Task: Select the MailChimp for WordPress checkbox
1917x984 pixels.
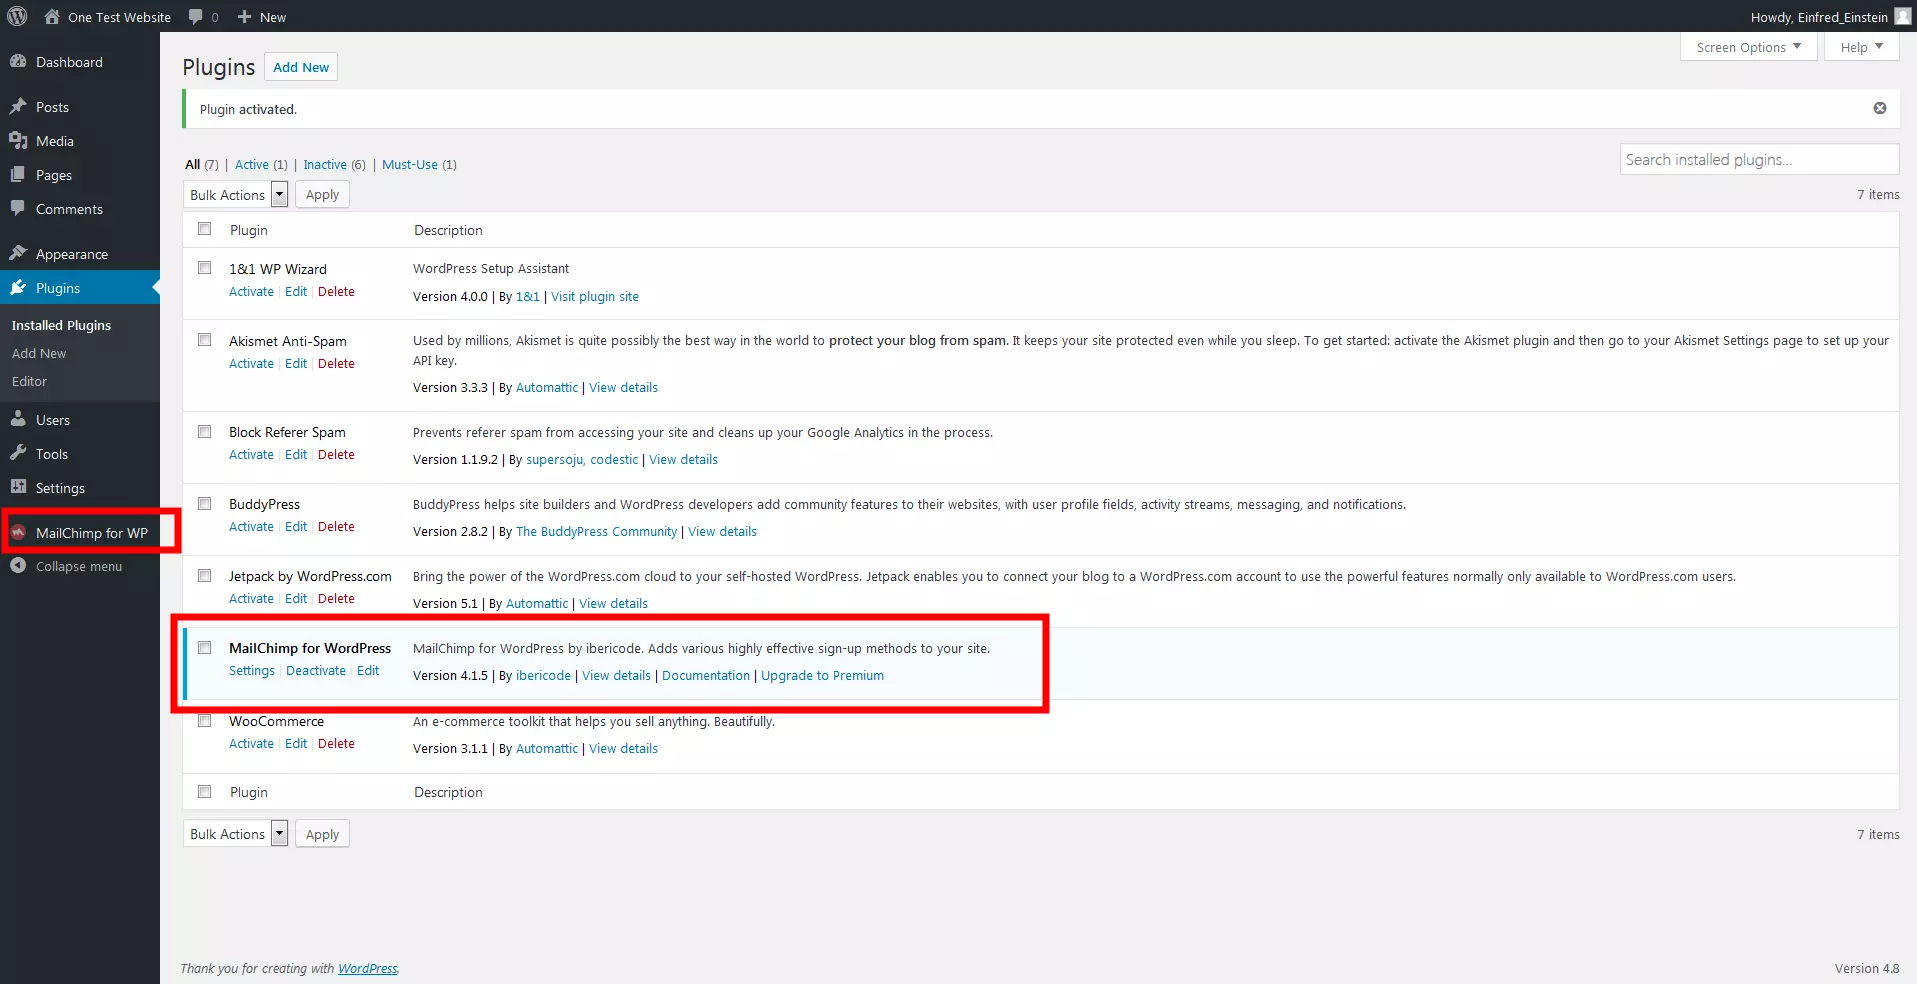Action: click(205, 648)
